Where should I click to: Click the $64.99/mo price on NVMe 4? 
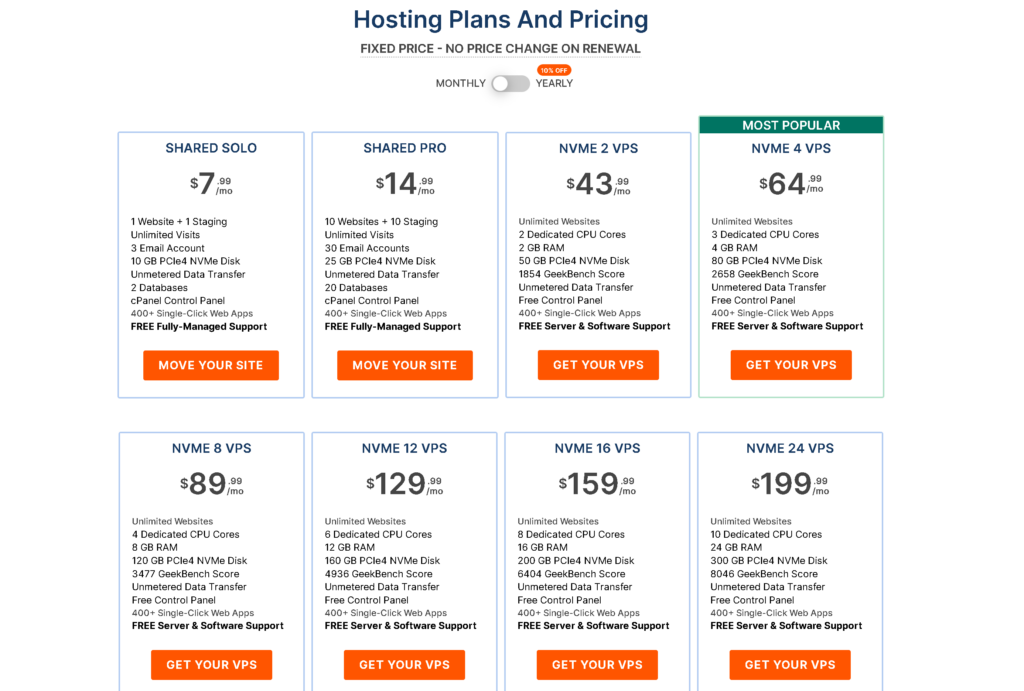coord(791,184)
